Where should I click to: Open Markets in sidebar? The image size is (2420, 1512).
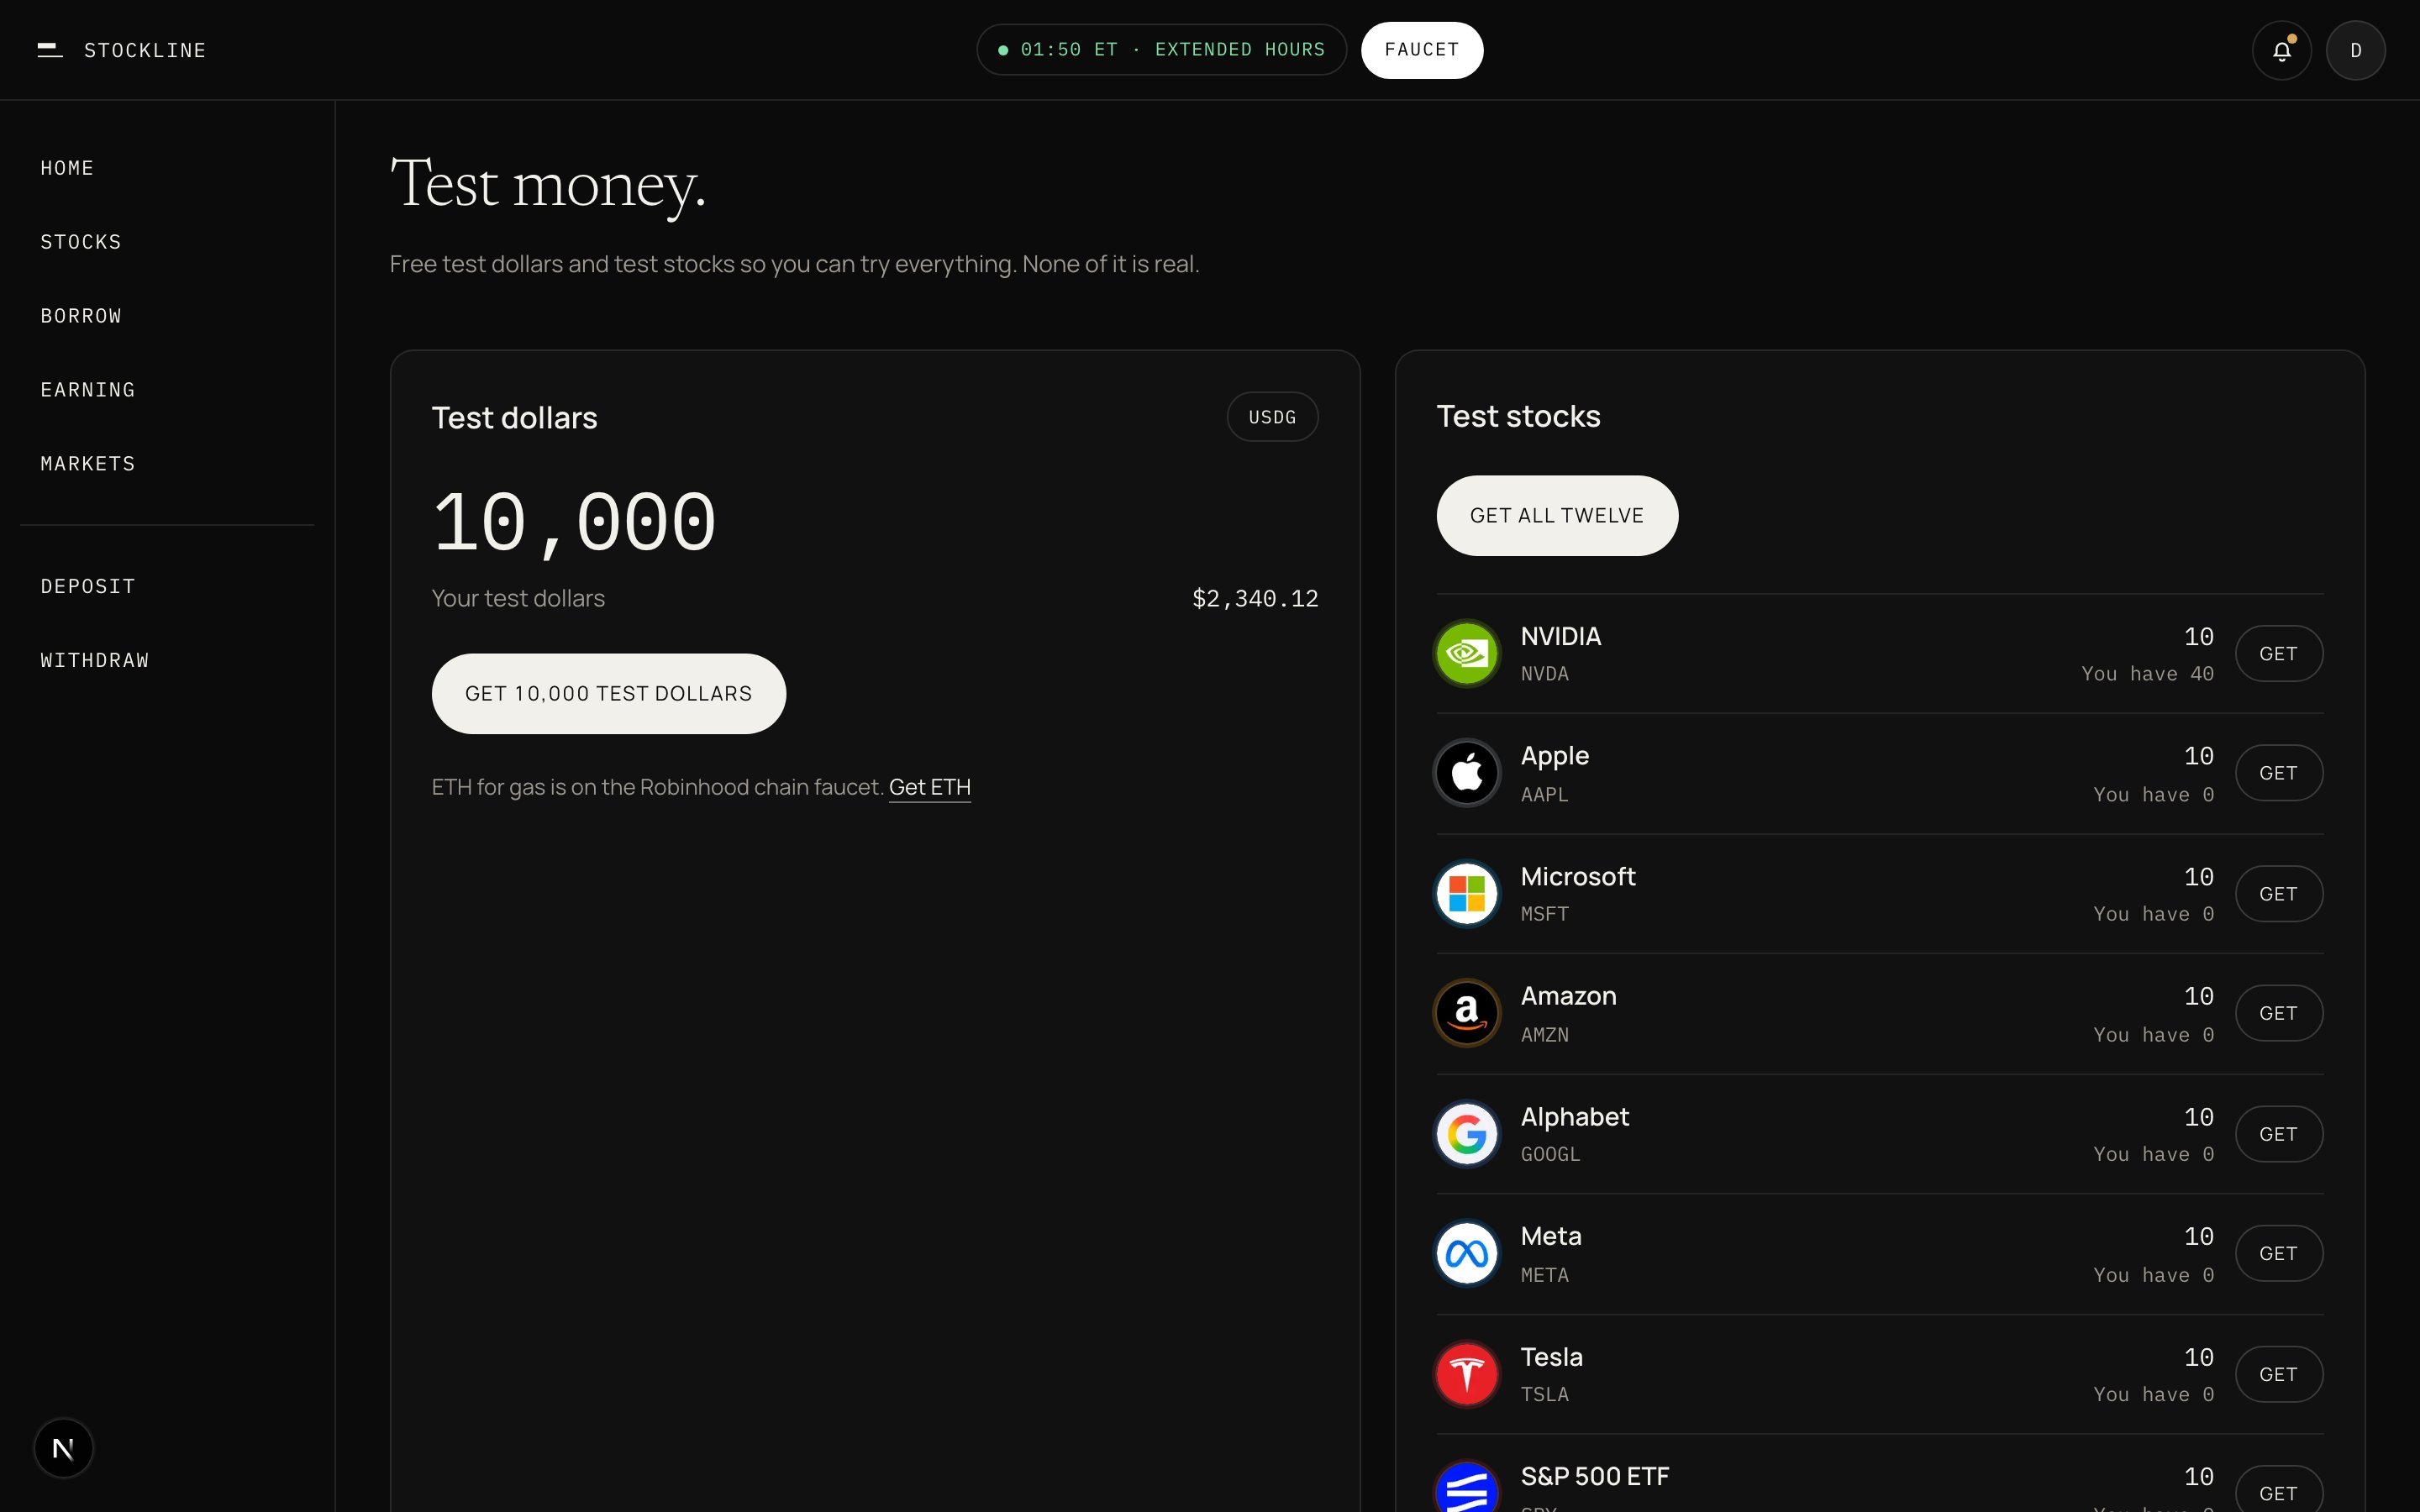coord(88,464)
